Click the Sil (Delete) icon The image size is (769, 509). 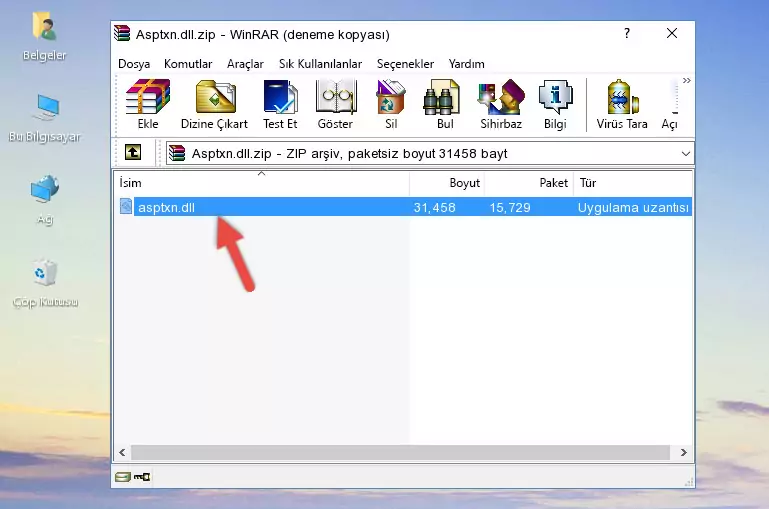(391, 104)
